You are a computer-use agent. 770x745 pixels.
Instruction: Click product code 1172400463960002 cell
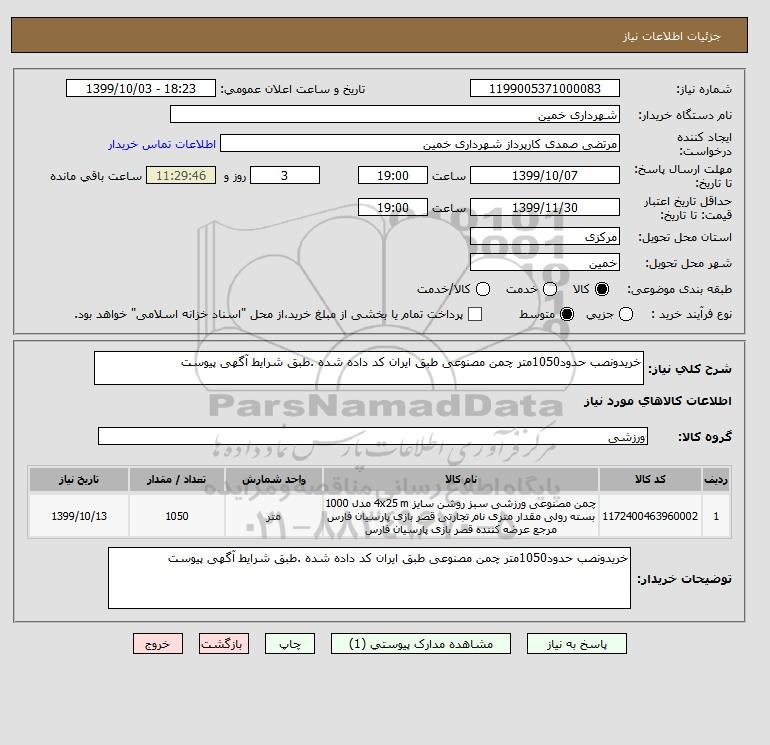point(650,516)
